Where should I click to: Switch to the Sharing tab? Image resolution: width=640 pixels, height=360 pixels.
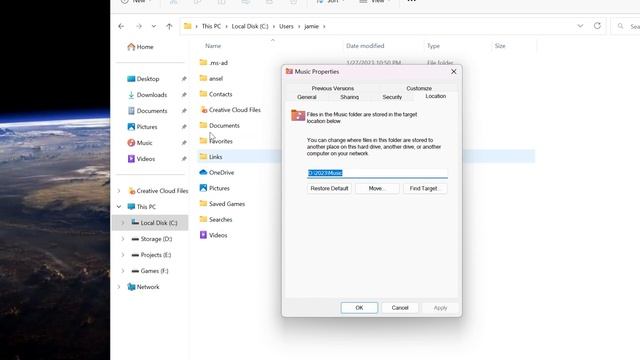[x=349, y=97]
